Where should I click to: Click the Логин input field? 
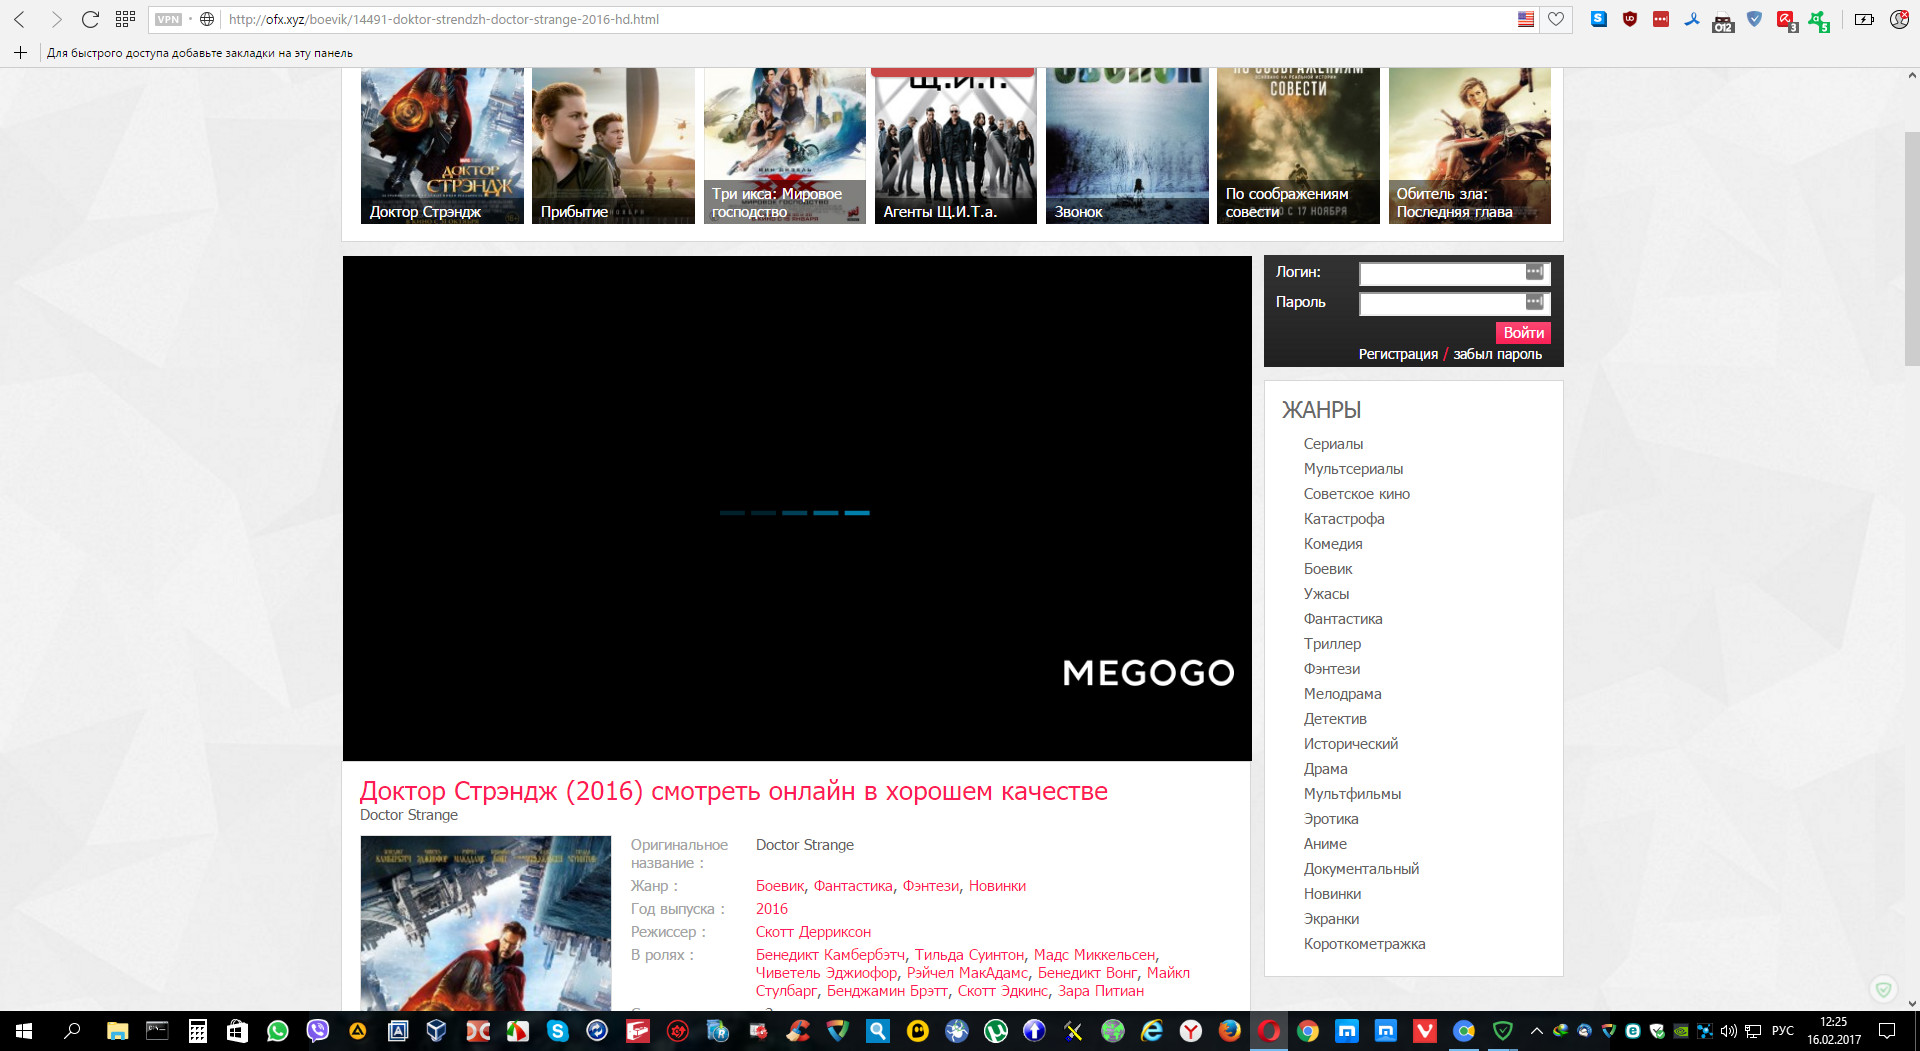click(x=1455, y=273)
